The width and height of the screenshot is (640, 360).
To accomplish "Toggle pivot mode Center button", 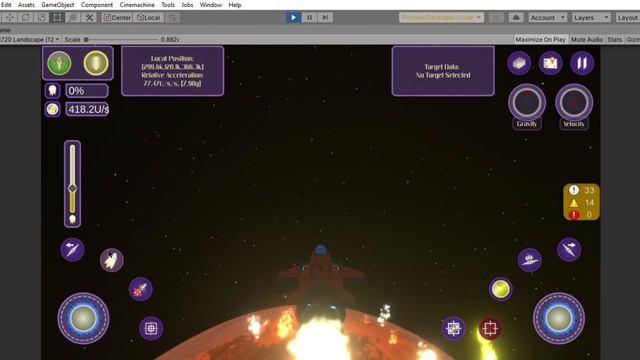I will 117,18.
